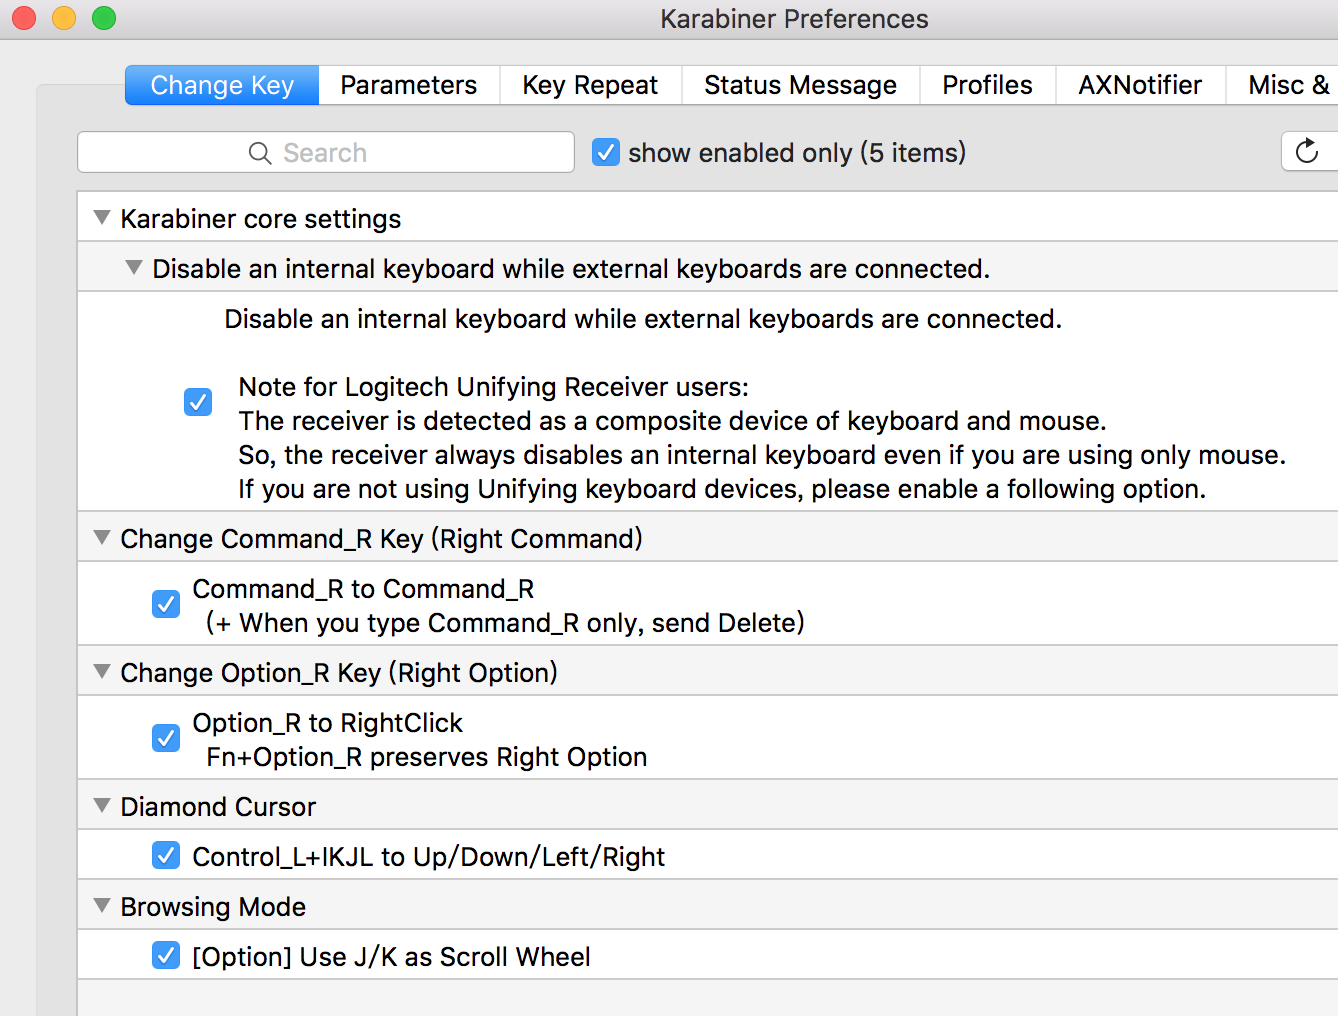Click into the Search field
Viewport: 1338px width, 1016px height.
tap(326, 153)
